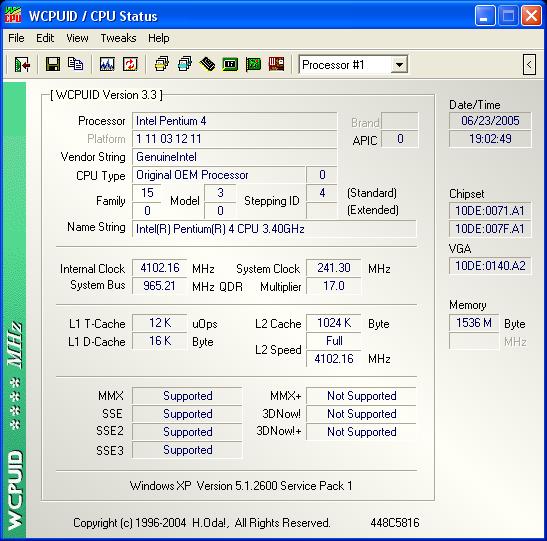This screenshot has height=541, width=547.
Task: Click the date 06/23/2005
Action: [490, 121]
